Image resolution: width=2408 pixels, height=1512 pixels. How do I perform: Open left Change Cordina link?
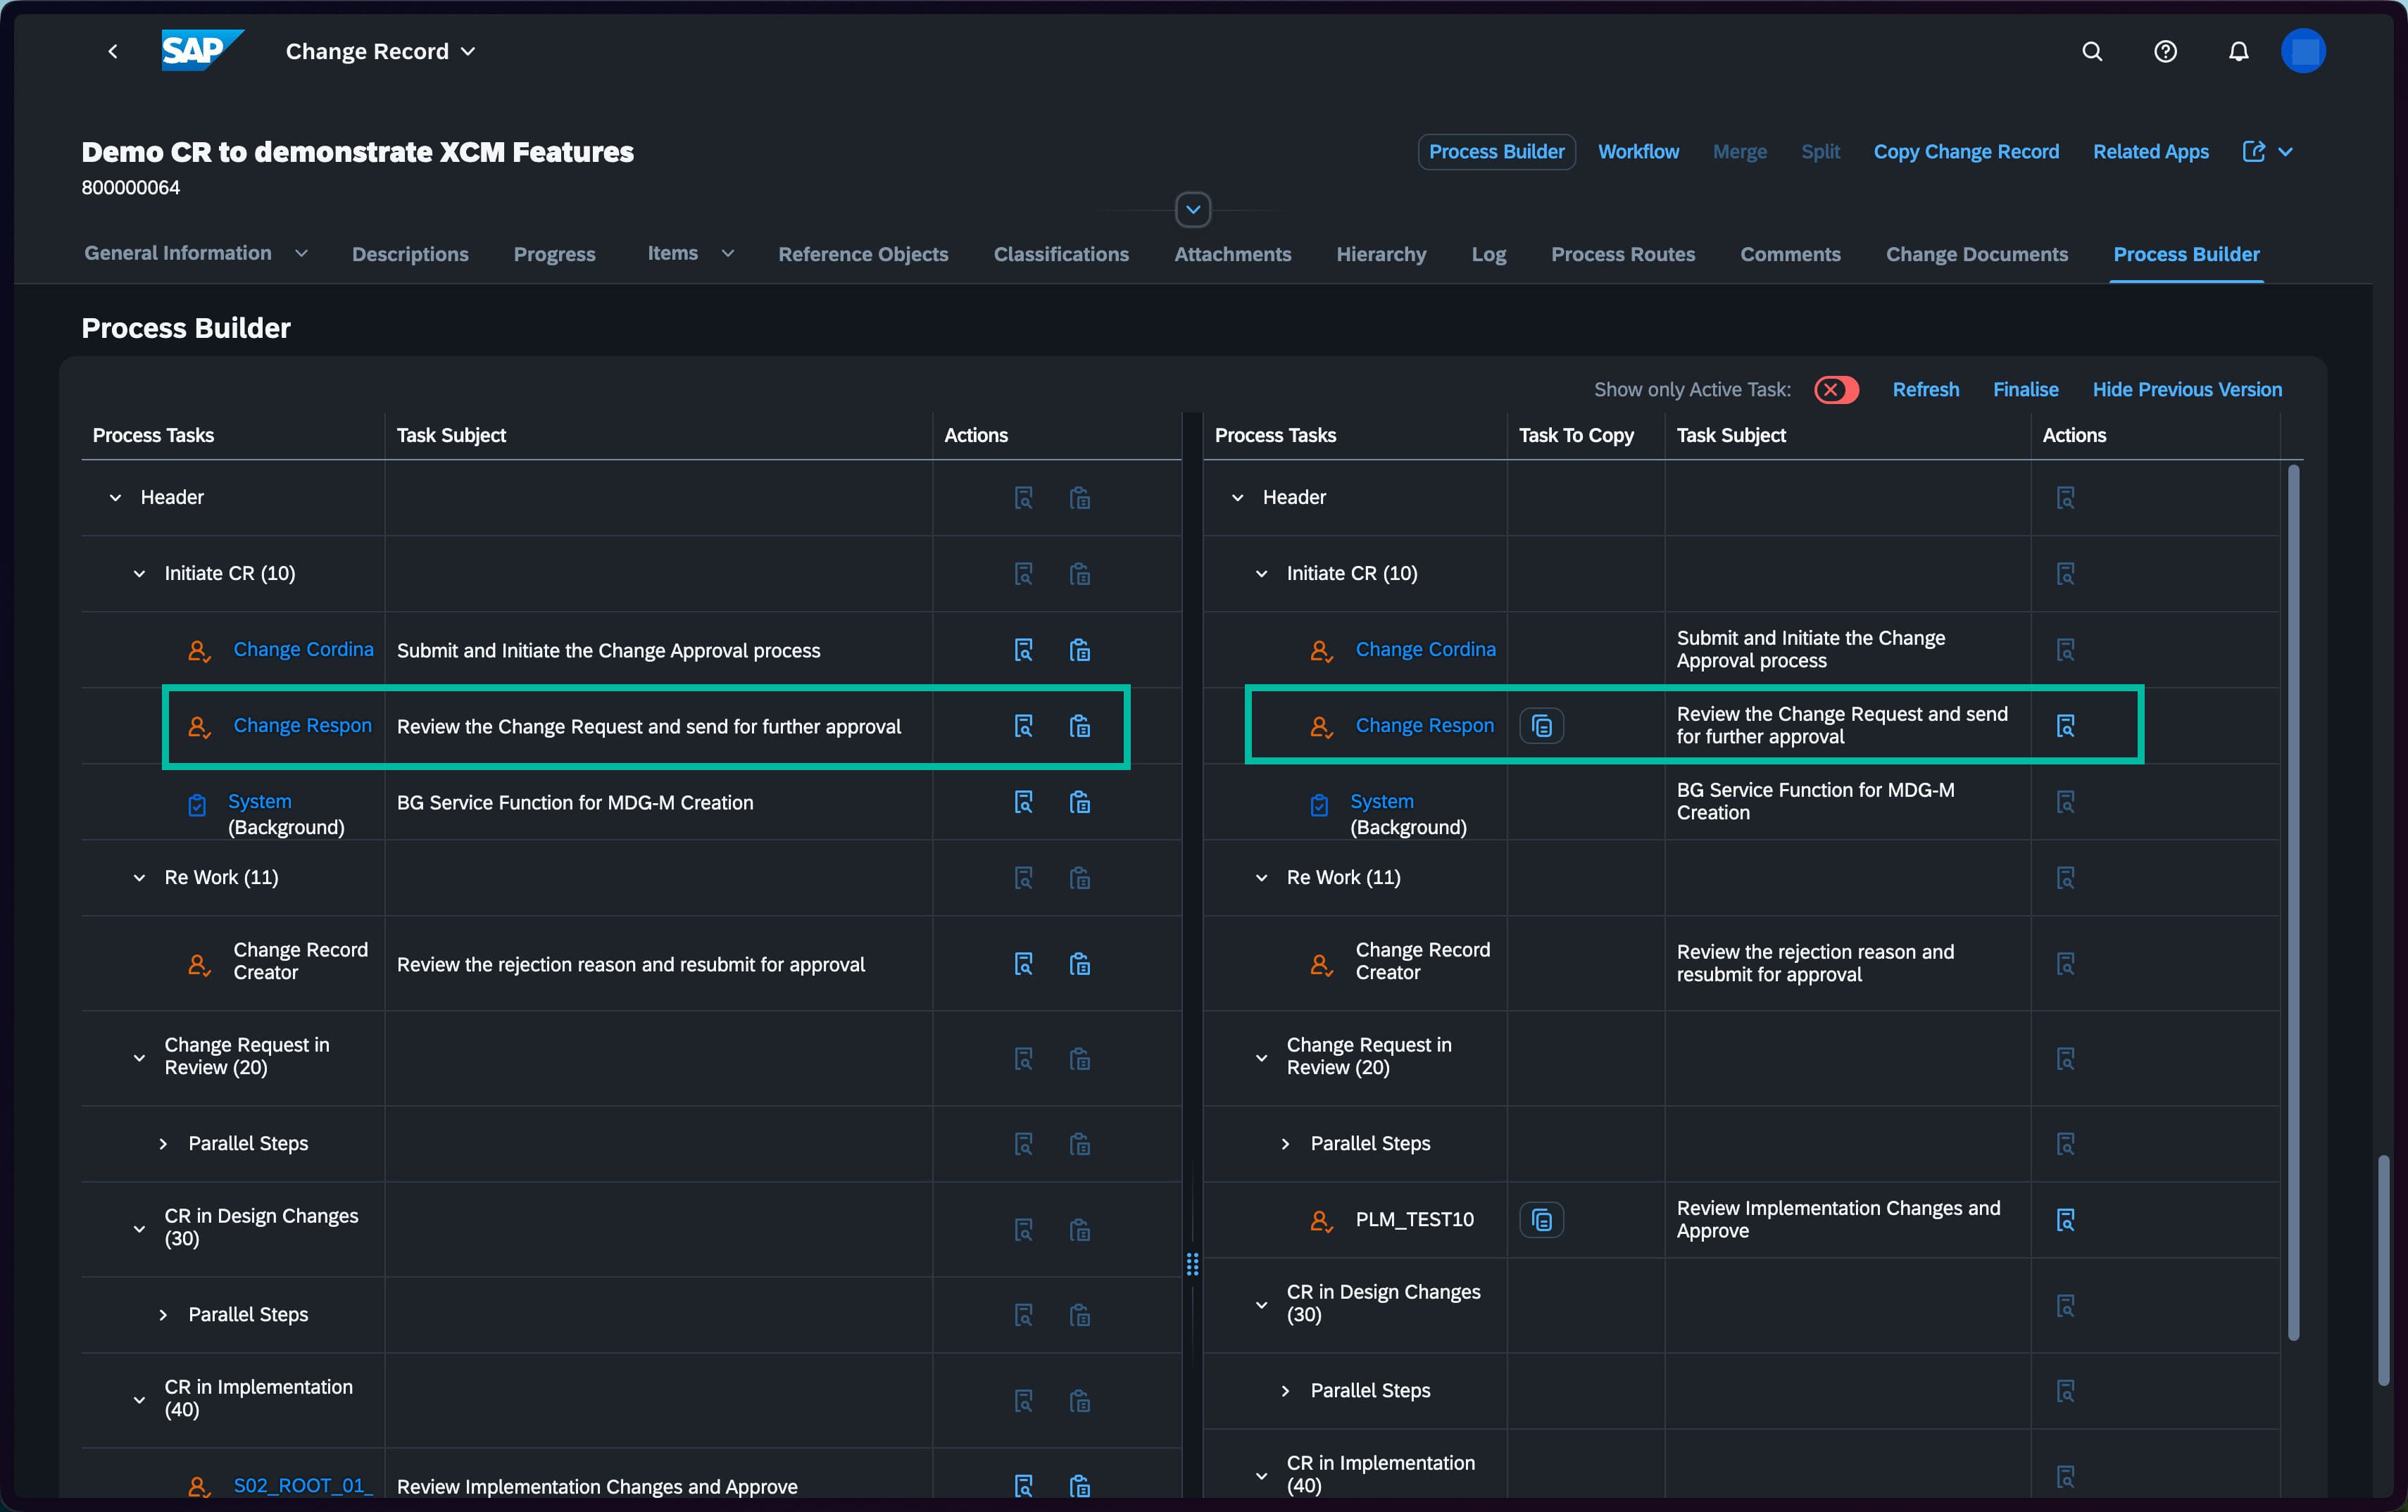(x=304, y=650)
